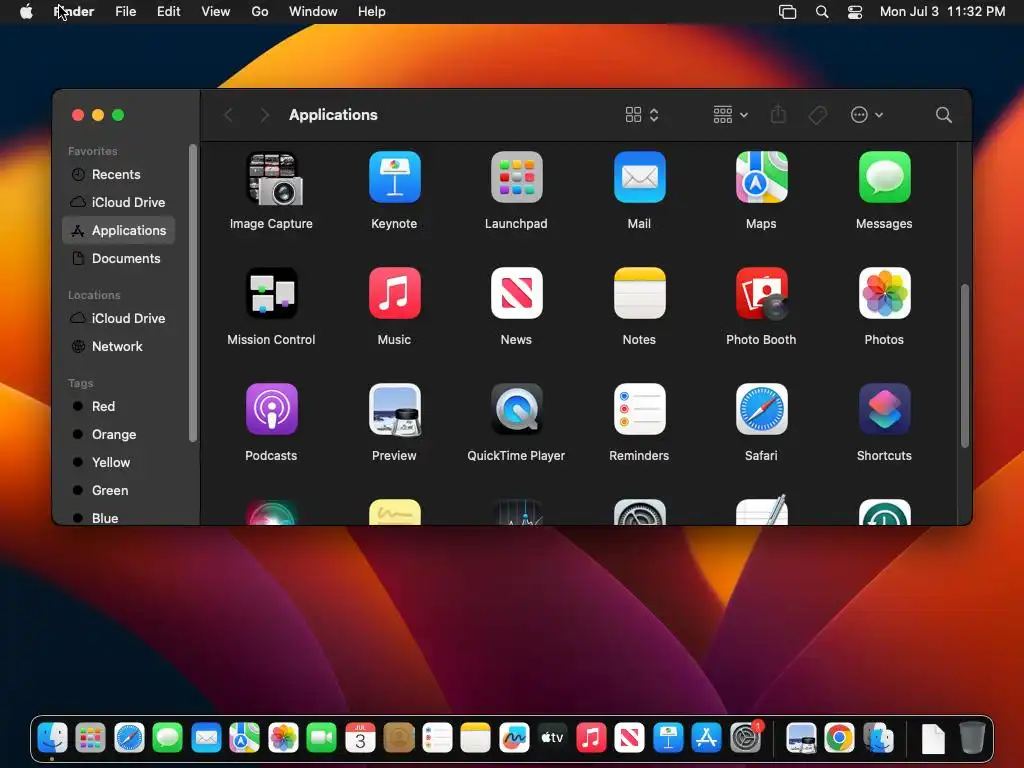Select the Reminders app in Applications
The image size is (1024, 768).
pos(639,409)
